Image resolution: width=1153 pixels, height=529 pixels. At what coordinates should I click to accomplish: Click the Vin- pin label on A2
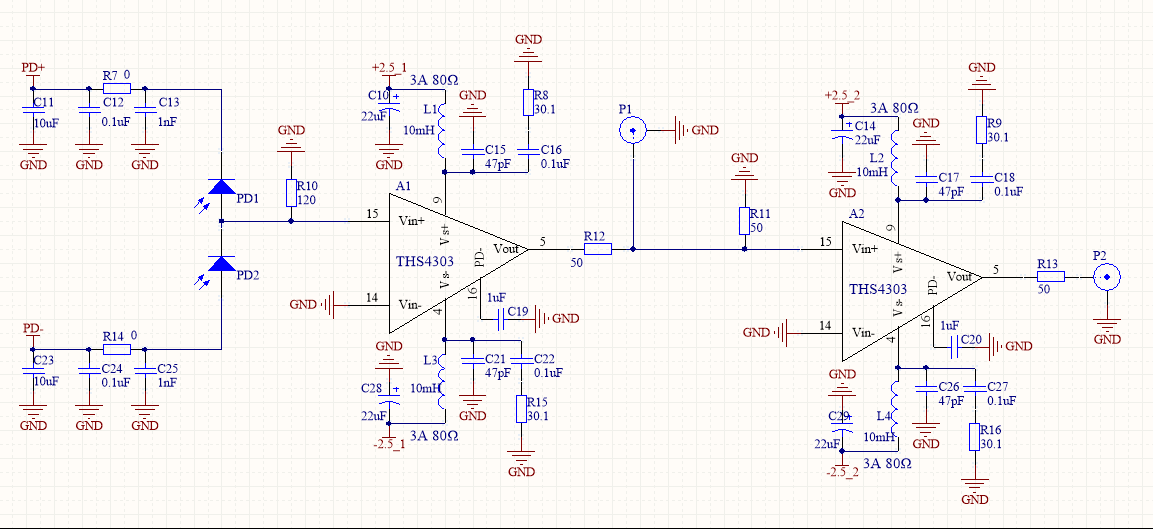coord(863,333)
